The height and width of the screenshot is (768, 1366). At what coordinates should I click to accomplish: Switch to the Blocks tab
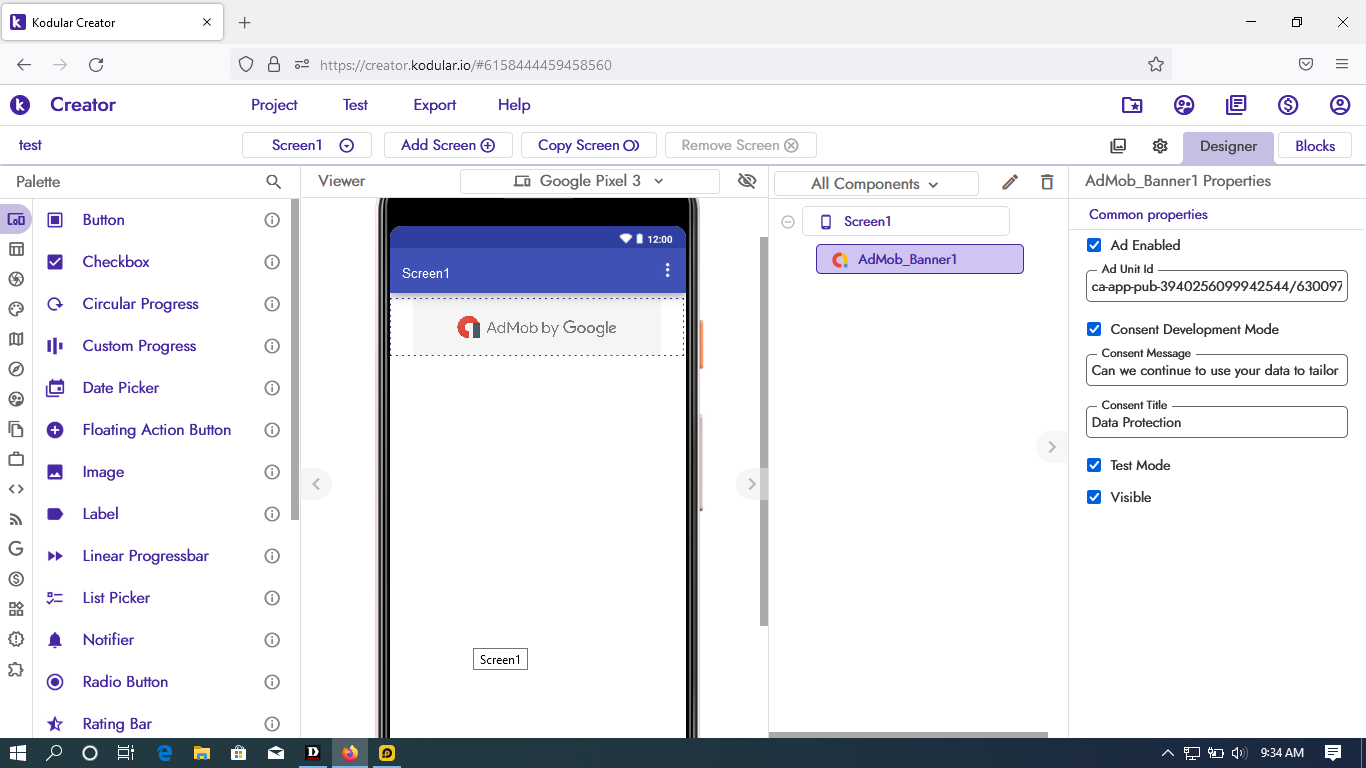tap(1314, 146)
